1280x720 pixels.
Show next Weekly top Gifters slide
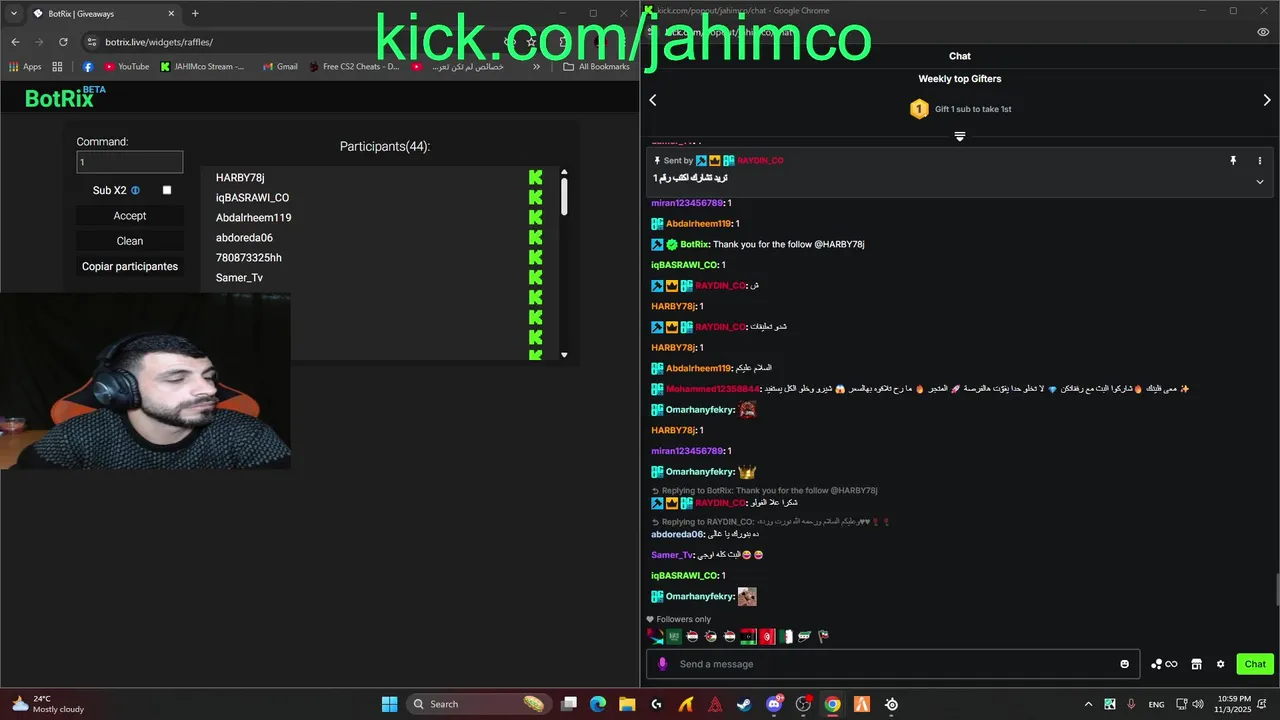click(1267, 100)
